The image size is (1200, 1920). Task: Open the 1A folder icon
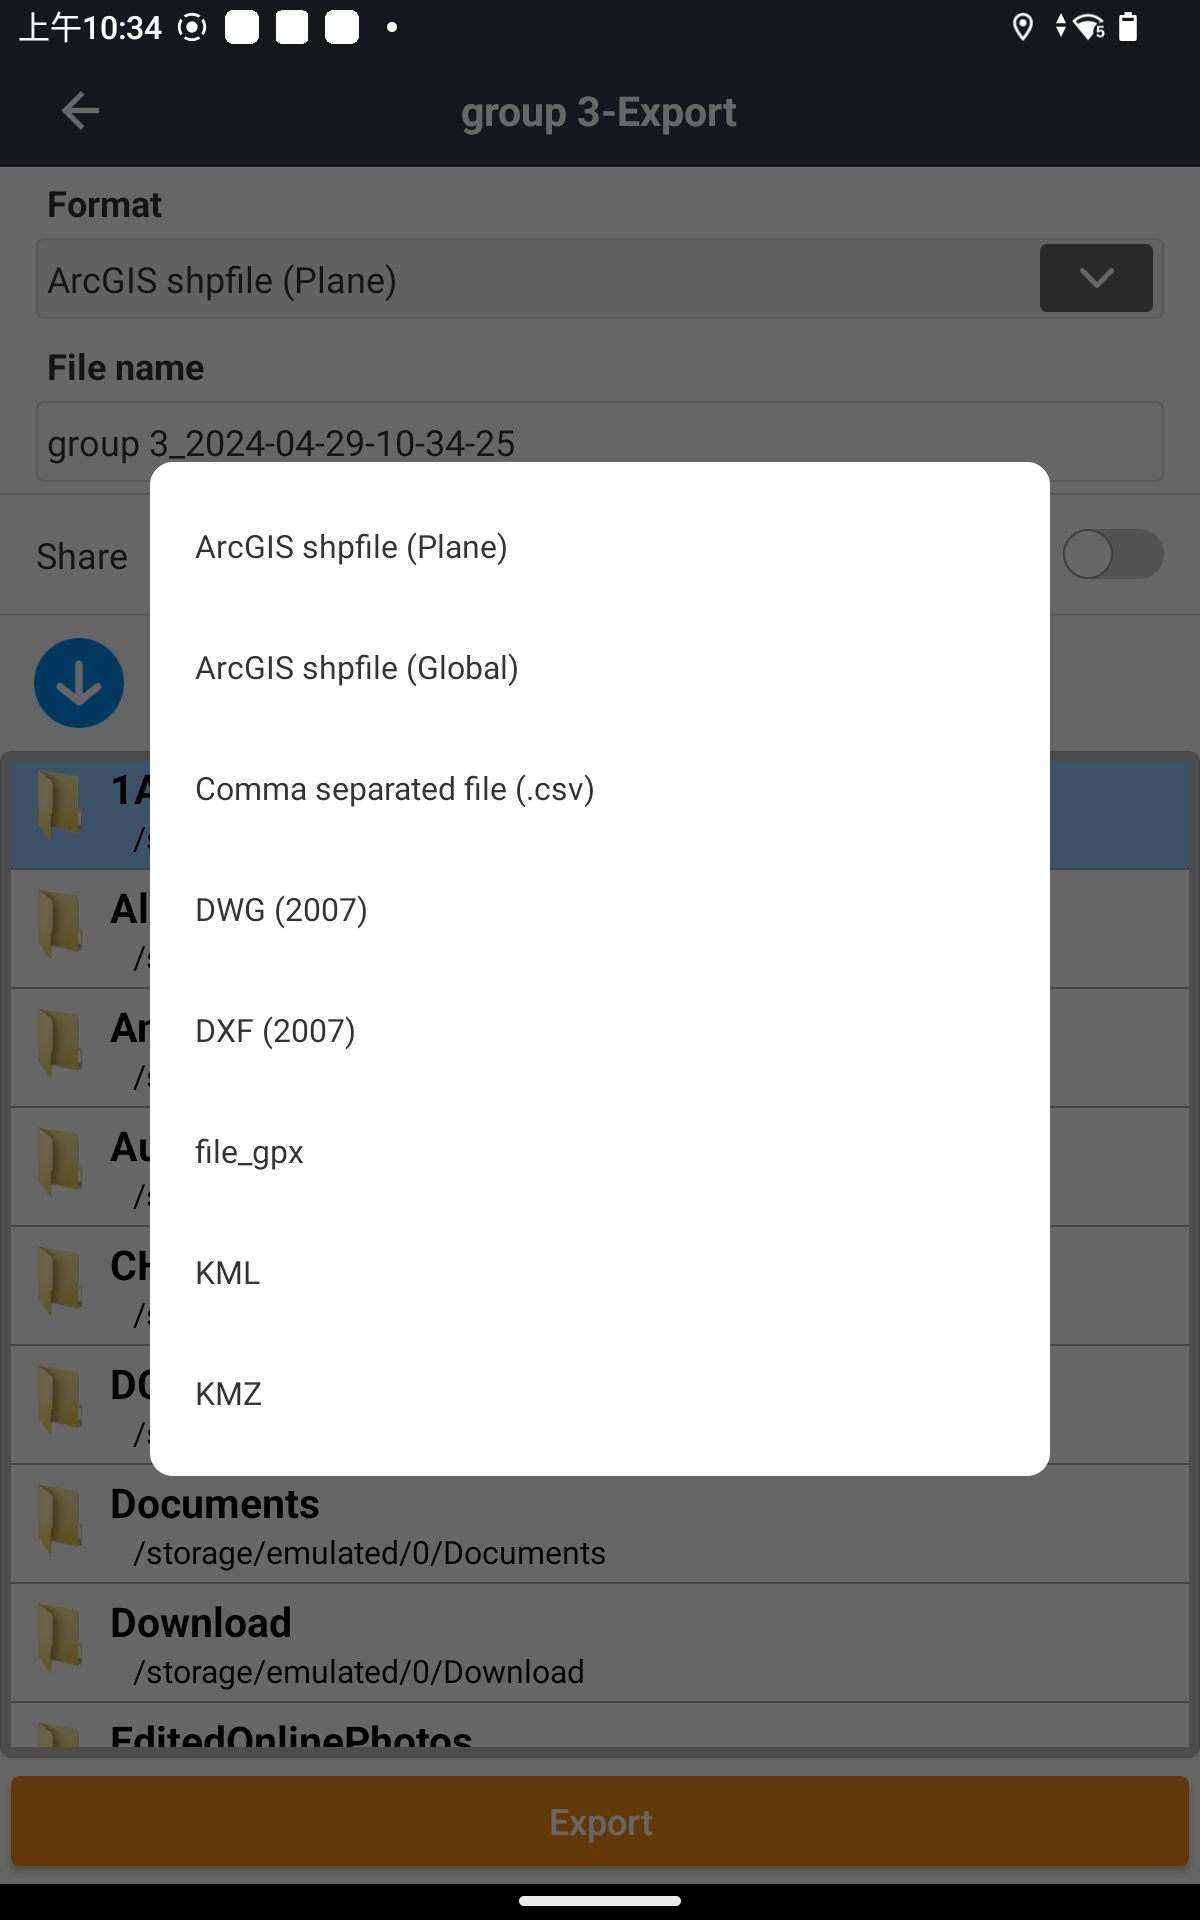pos(58,805)
